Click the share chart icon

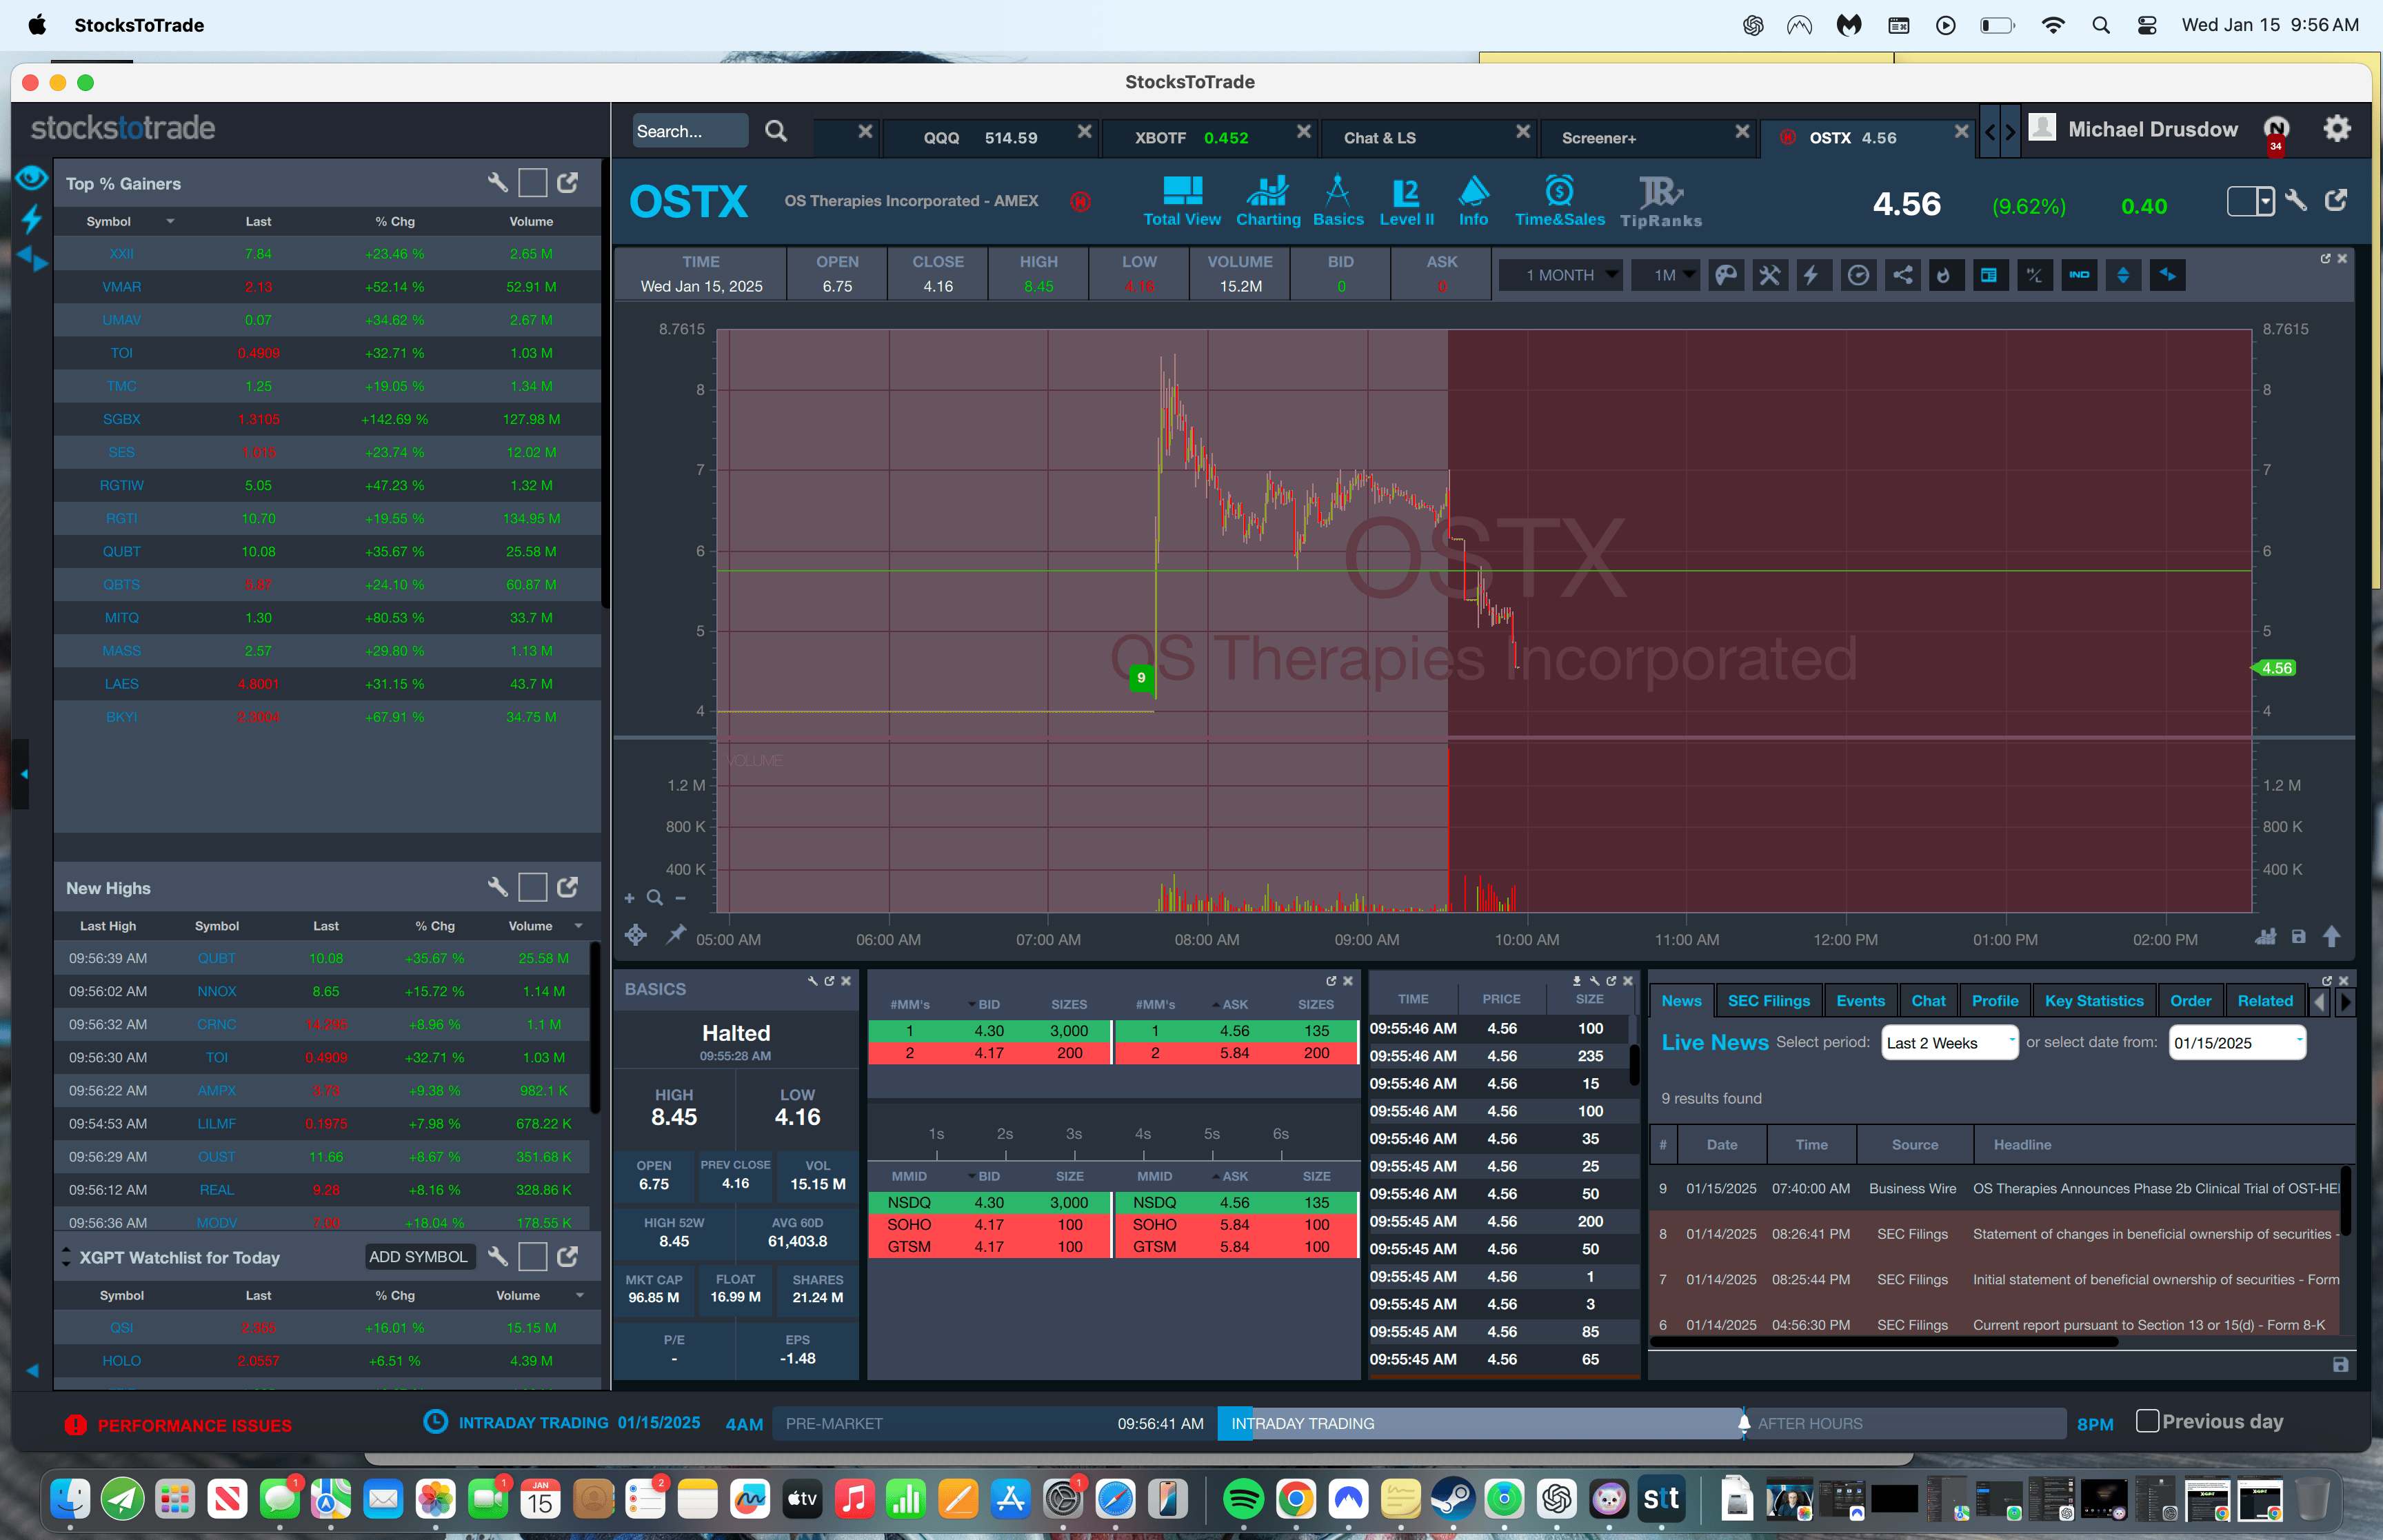1902,275
